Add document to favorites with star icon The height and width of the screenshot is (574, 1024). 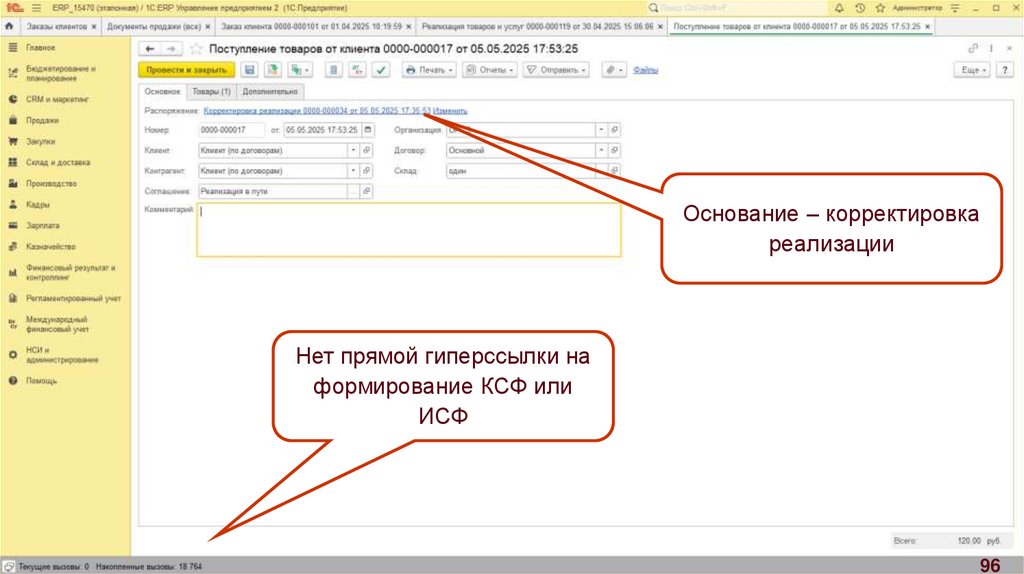coord(195,49)
